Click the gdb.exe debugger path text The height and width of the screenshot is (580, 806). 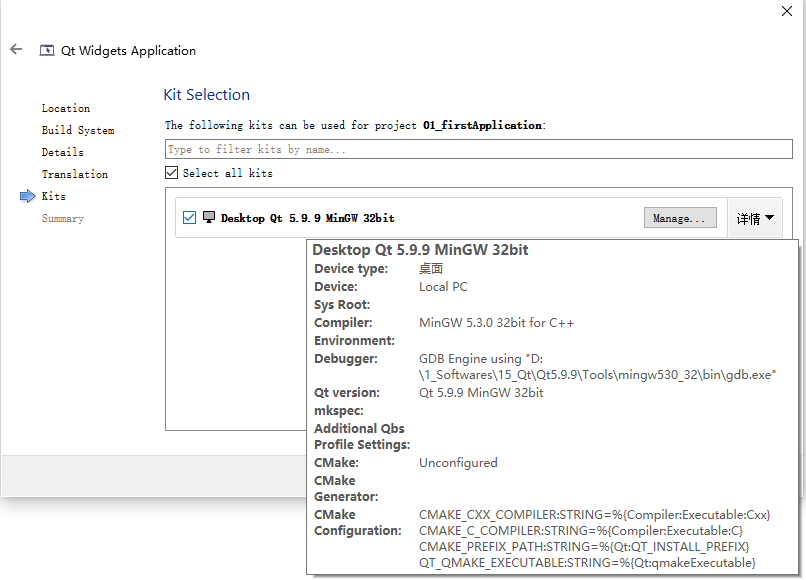597,367
